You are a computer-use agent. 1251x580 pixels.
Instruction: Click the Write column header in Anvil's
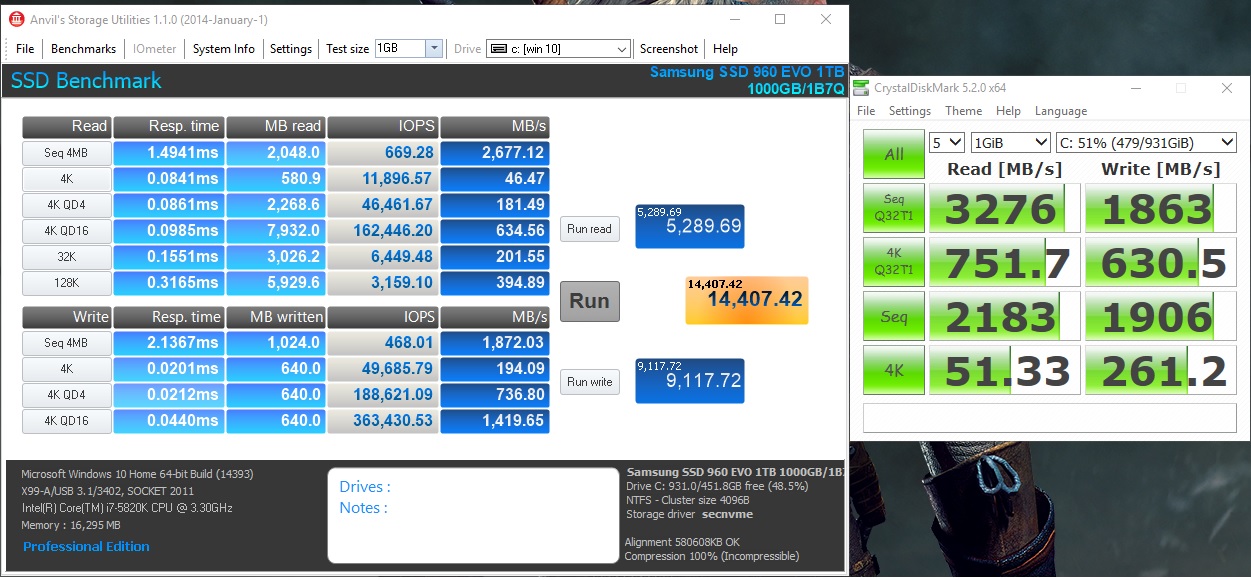(x=66, y=317)
